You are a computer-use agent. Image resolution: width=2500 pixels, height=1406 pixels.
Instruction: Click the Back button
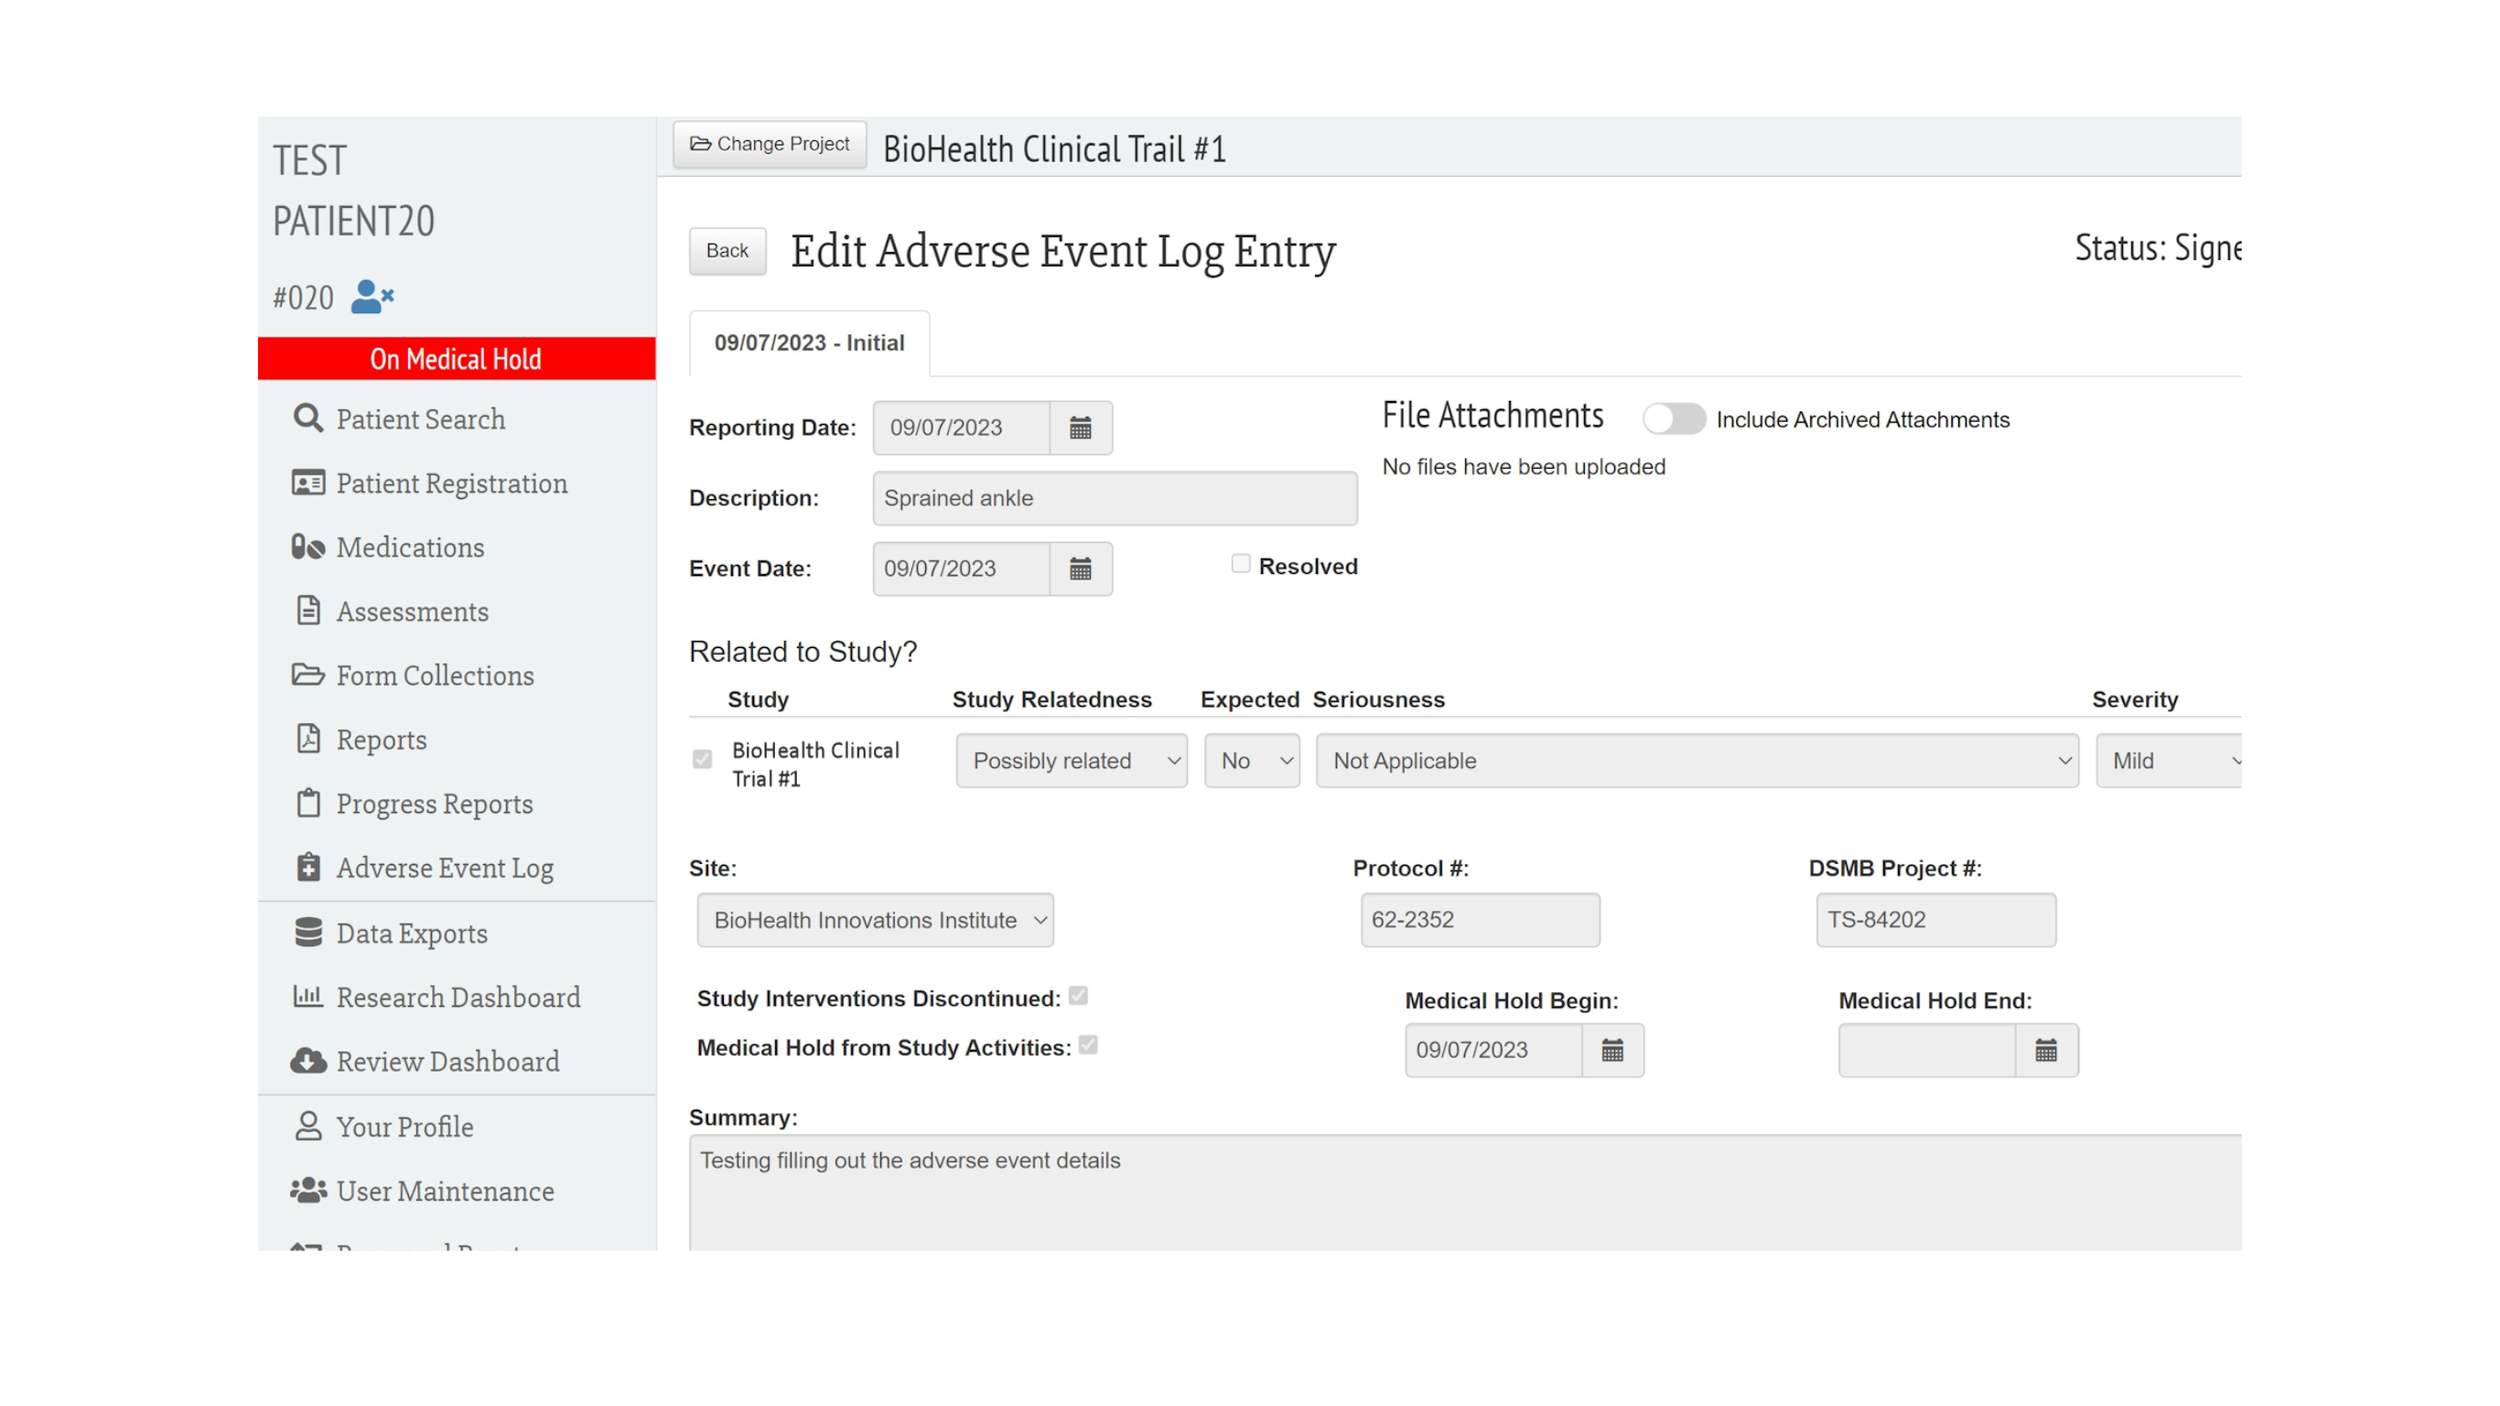coord(727,251)
